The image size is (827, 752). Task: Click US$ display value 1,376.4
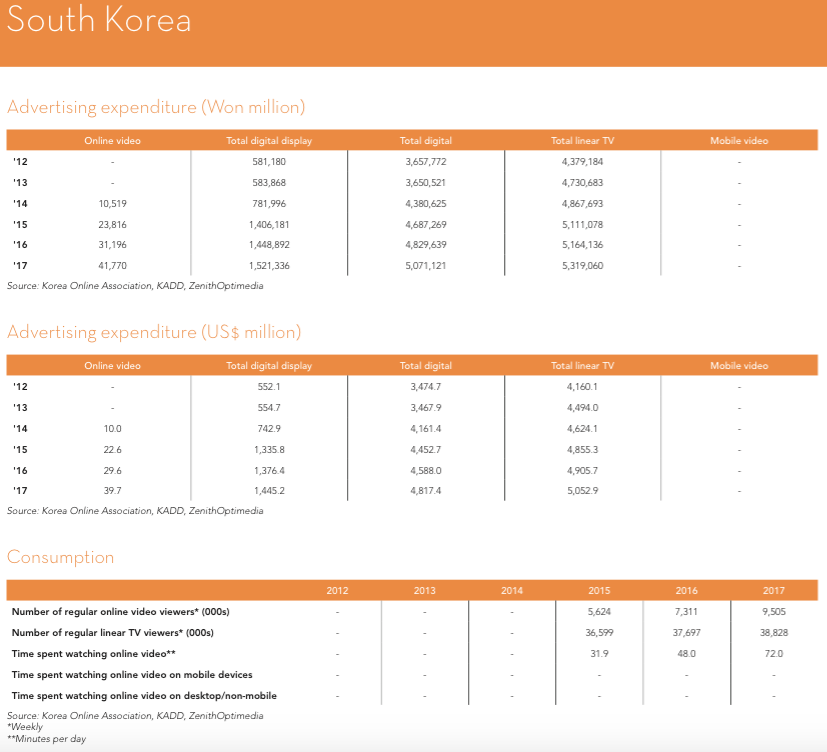coord(269,470)
